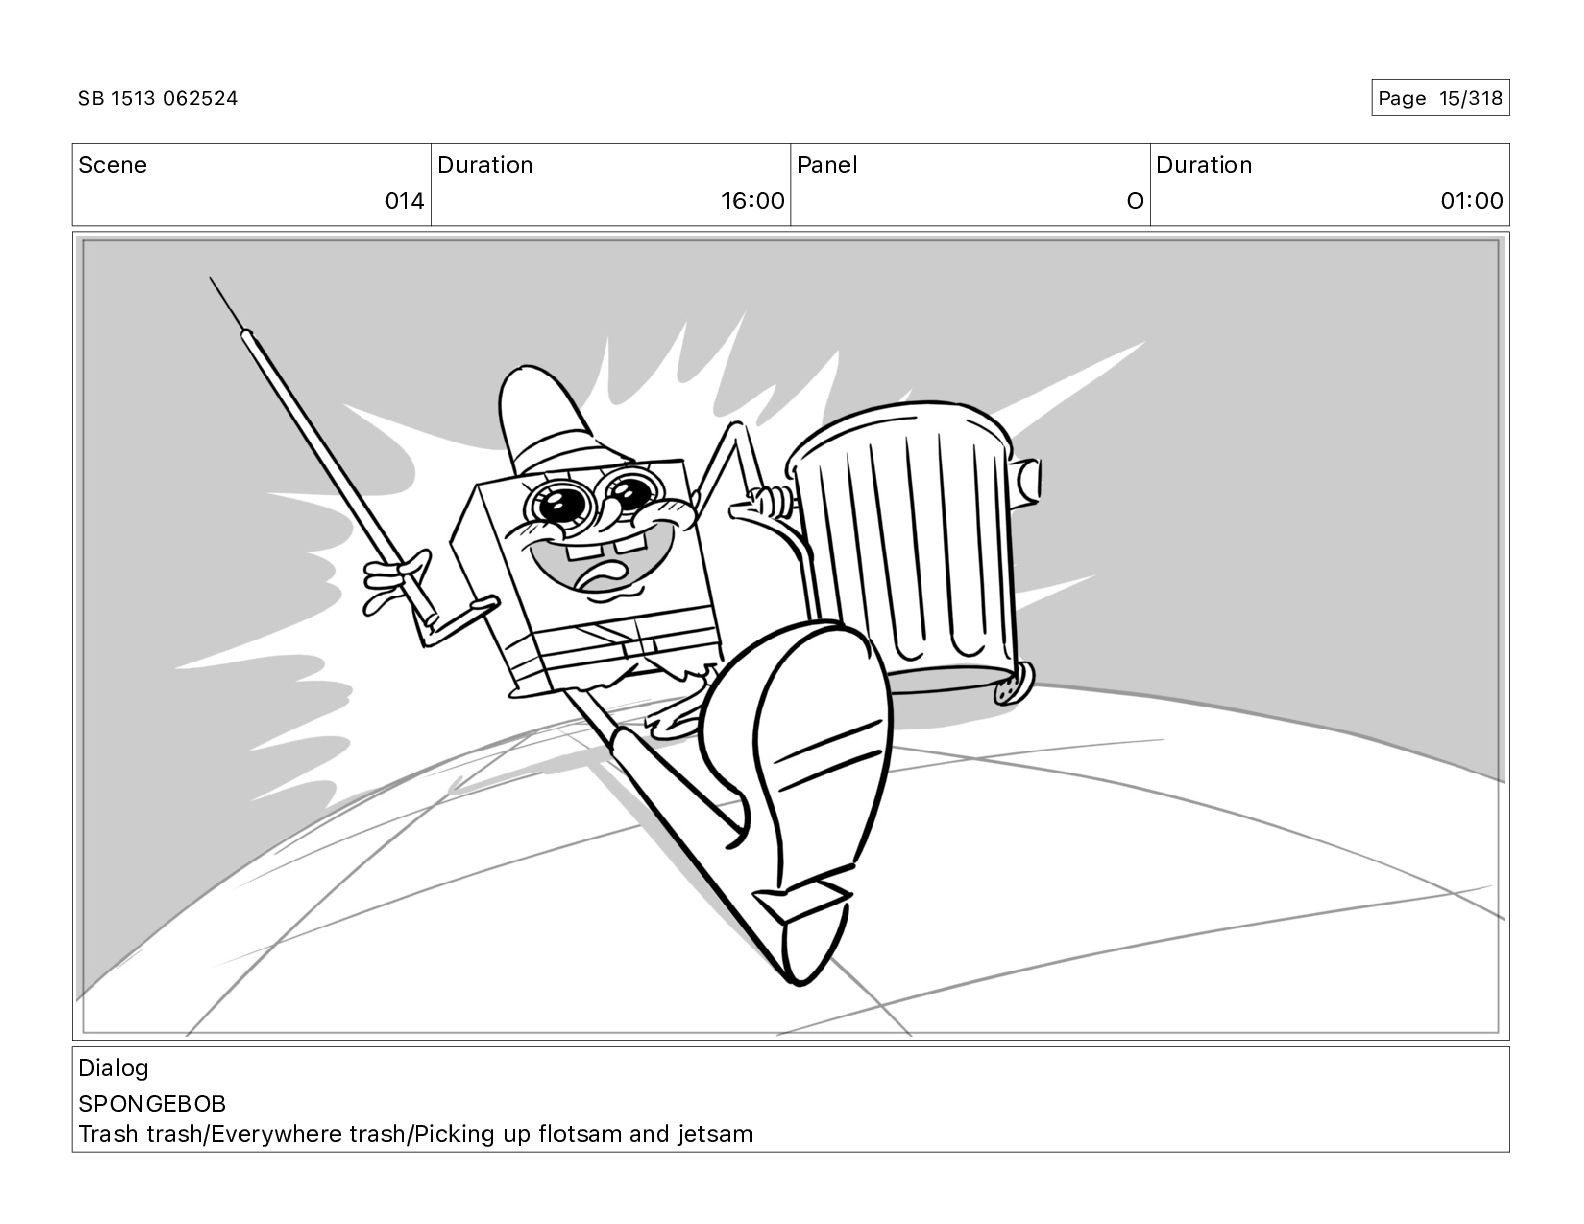Screen dimensions: 1584x1224
Task: Click the storyboard panel drawing of SpongeBob
Action: (790, 636)
